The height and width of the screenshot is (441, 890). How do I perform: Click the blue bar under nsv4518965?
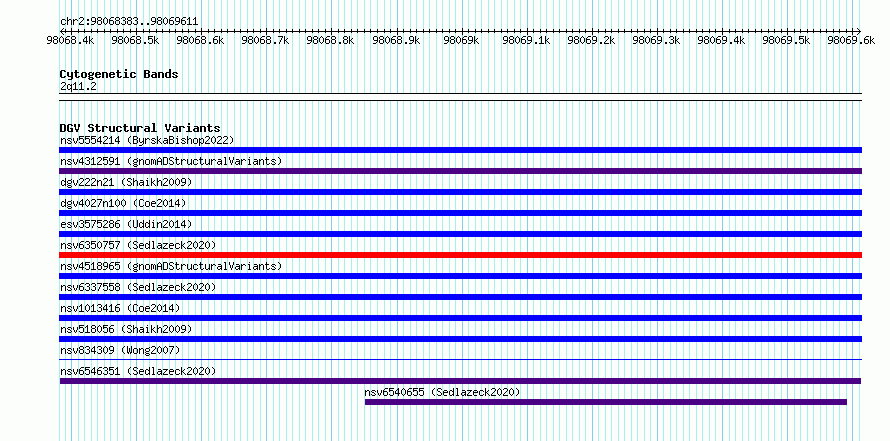pyautogui.click(x=461, y=276)
